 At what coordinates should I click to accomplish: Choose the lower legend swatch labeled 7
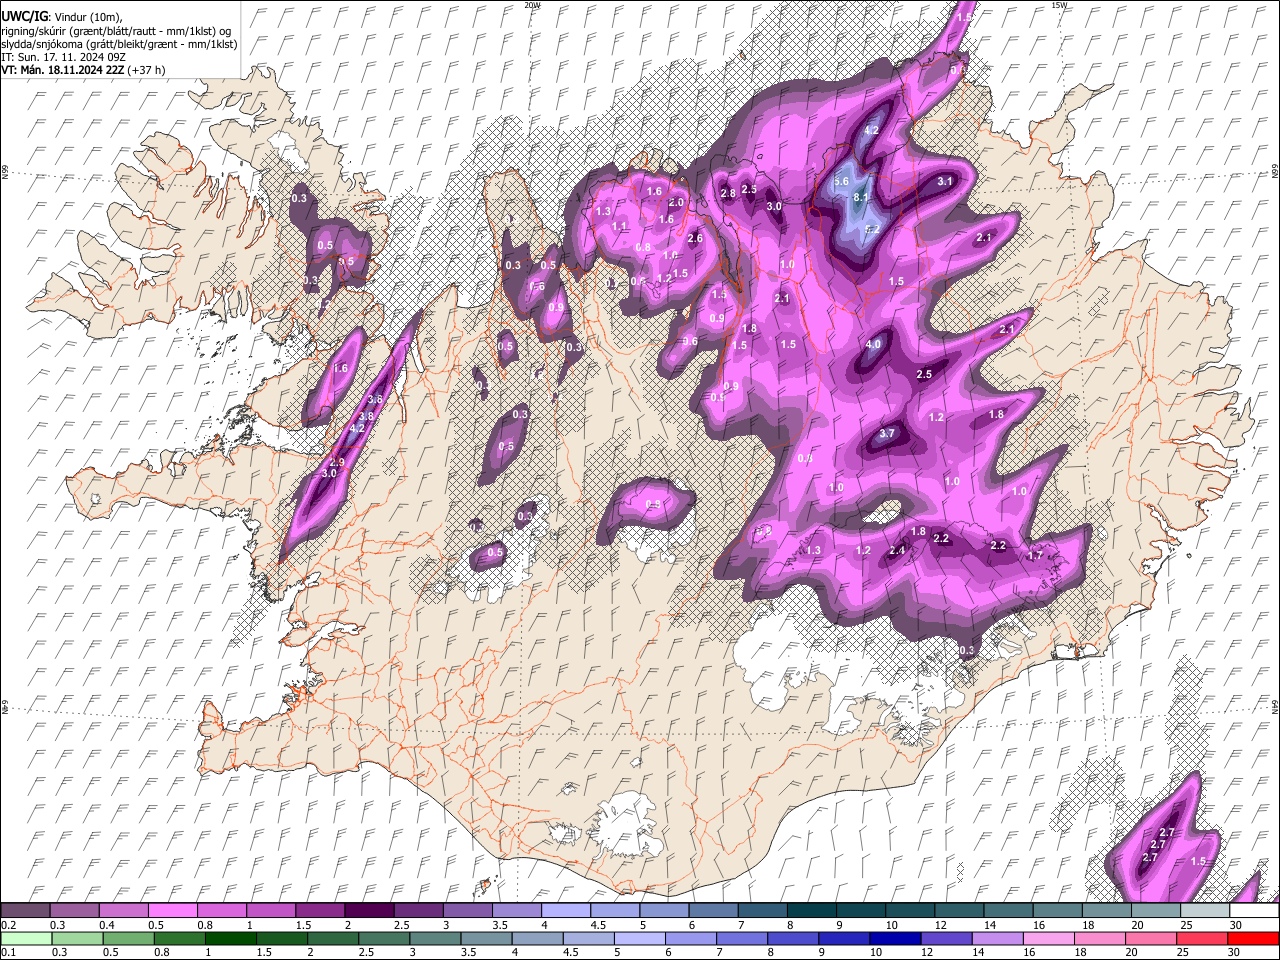click(x=742, y=938)
